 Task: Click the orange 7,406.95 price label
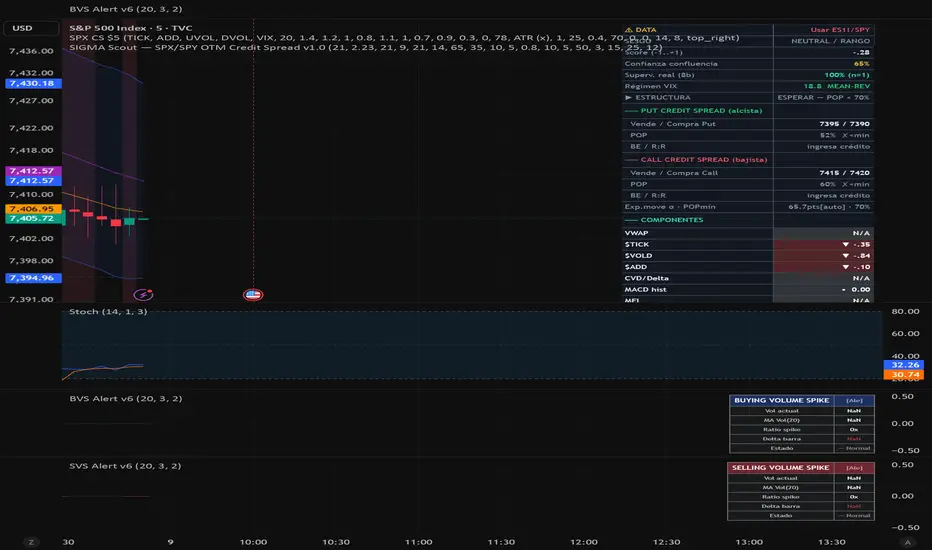tap(33, 209)
